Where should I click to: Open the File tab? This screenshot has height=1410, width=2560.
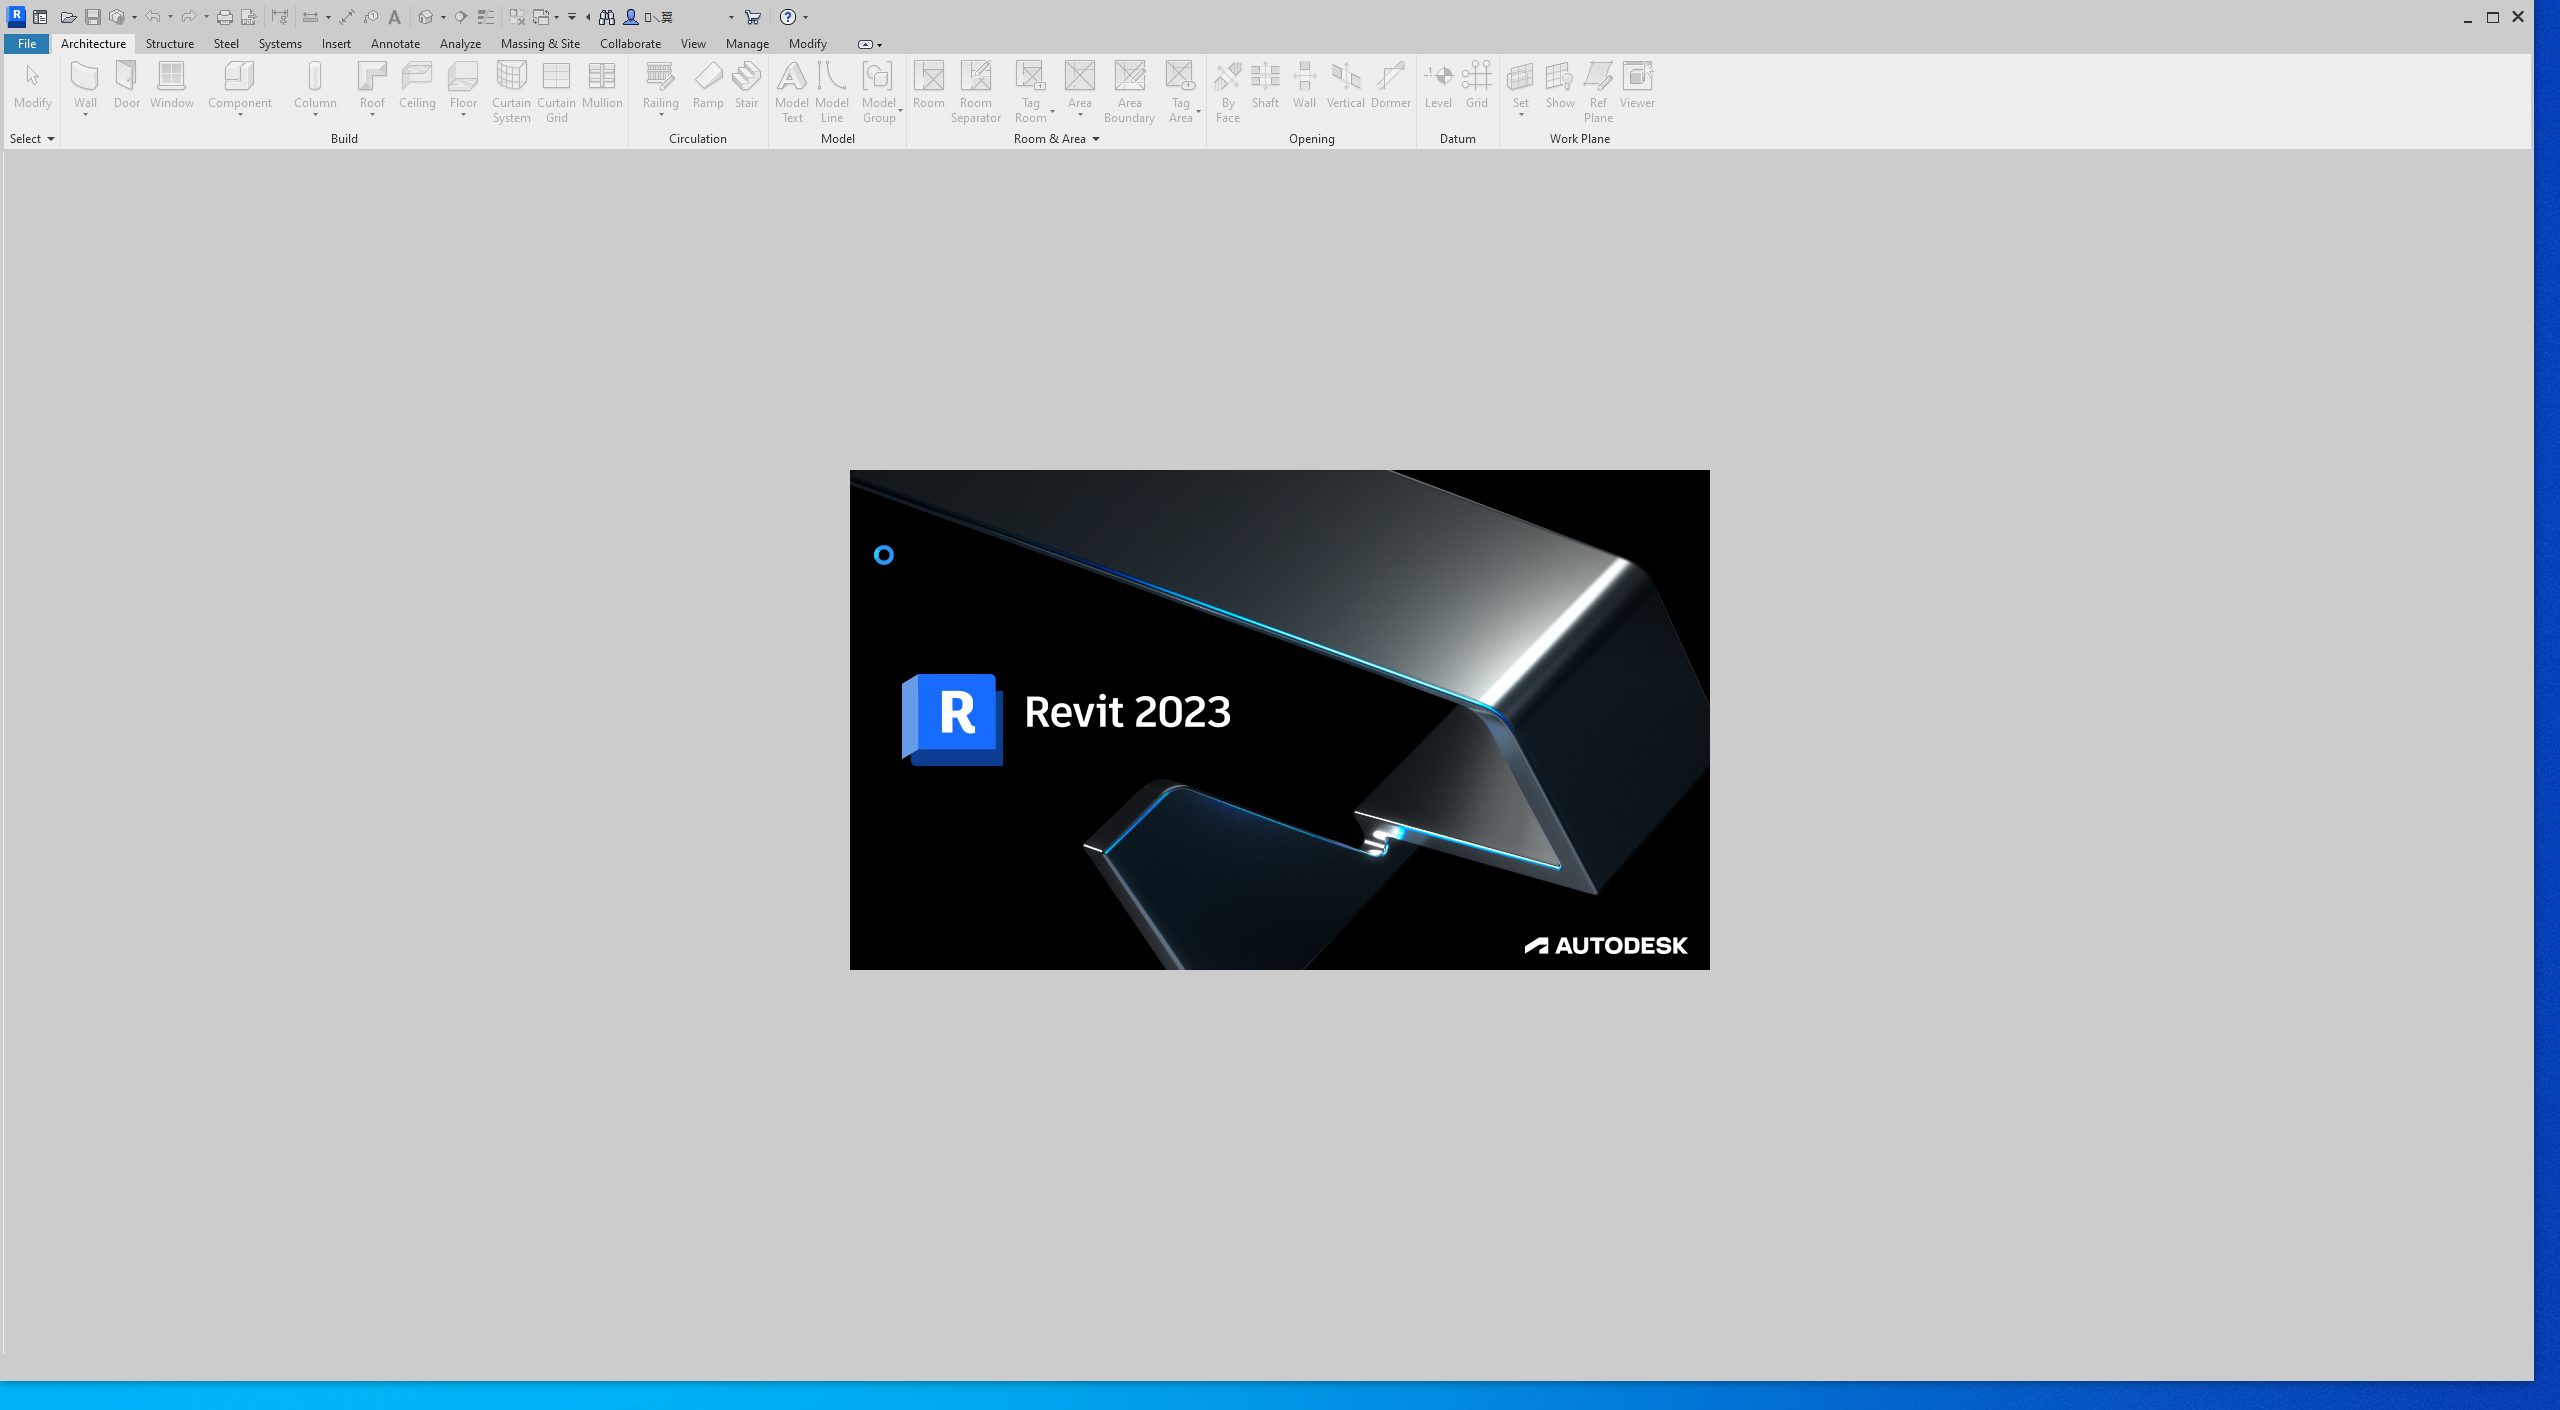27,44
